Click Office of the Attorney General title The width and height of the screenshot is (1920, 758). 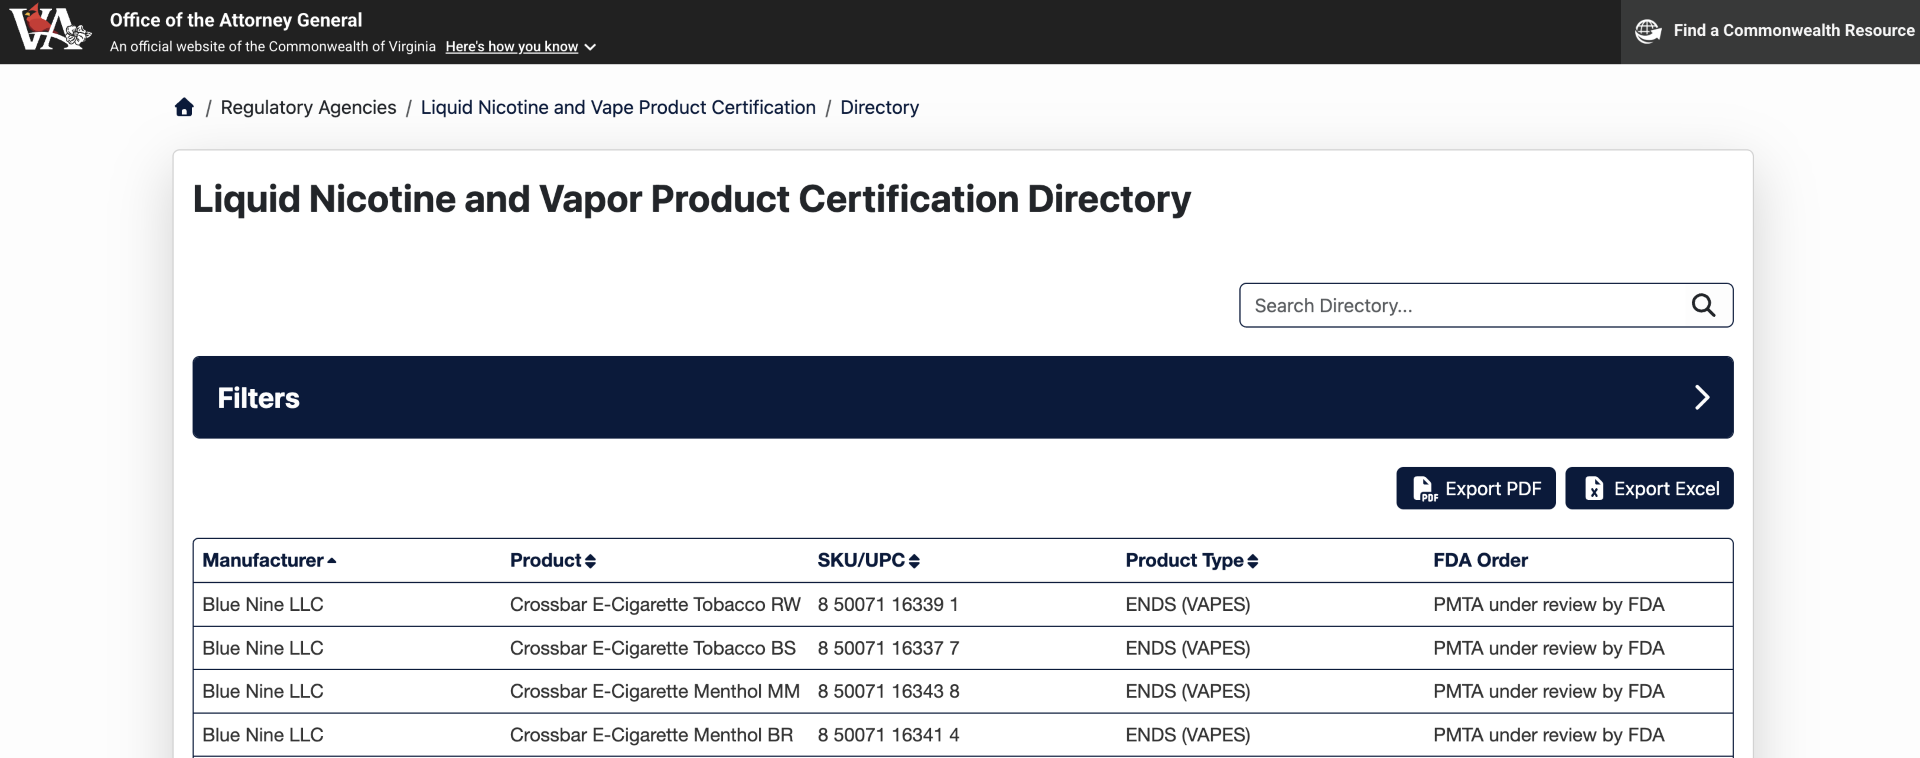(x=236, y=20)
